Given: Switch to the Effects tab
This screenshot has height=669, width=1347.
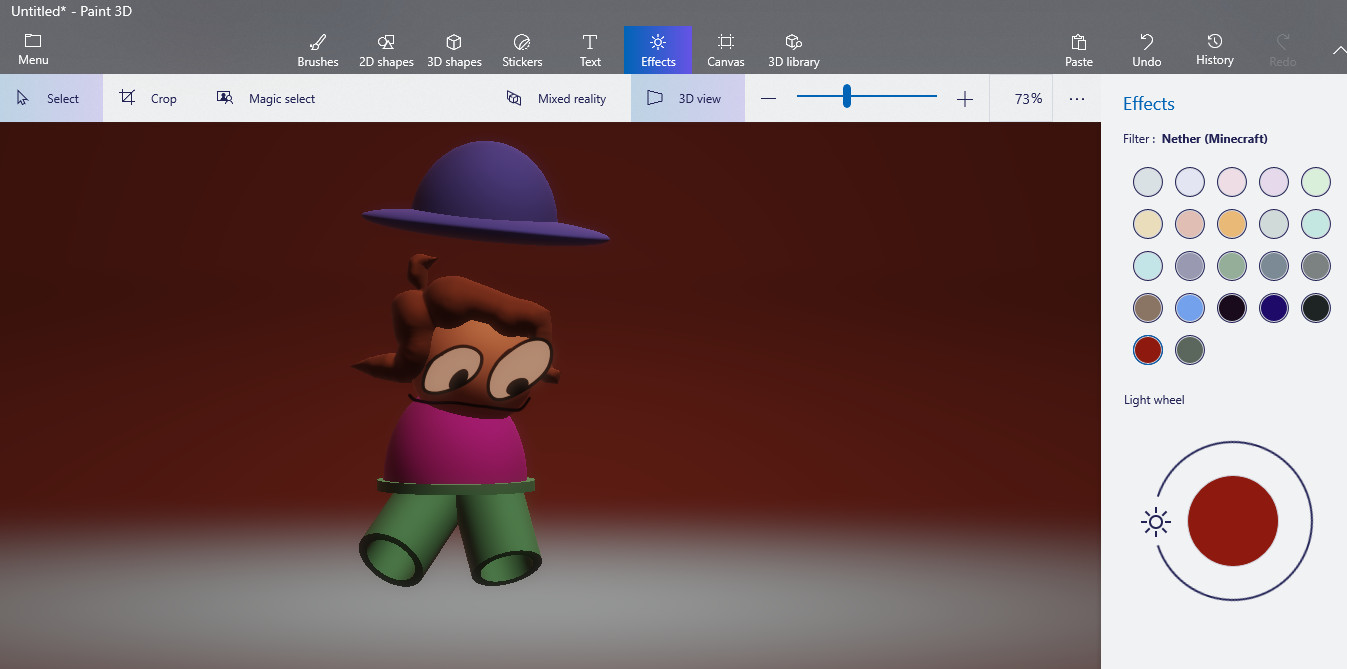Looking at the screenshot, I should click(658, 50).
